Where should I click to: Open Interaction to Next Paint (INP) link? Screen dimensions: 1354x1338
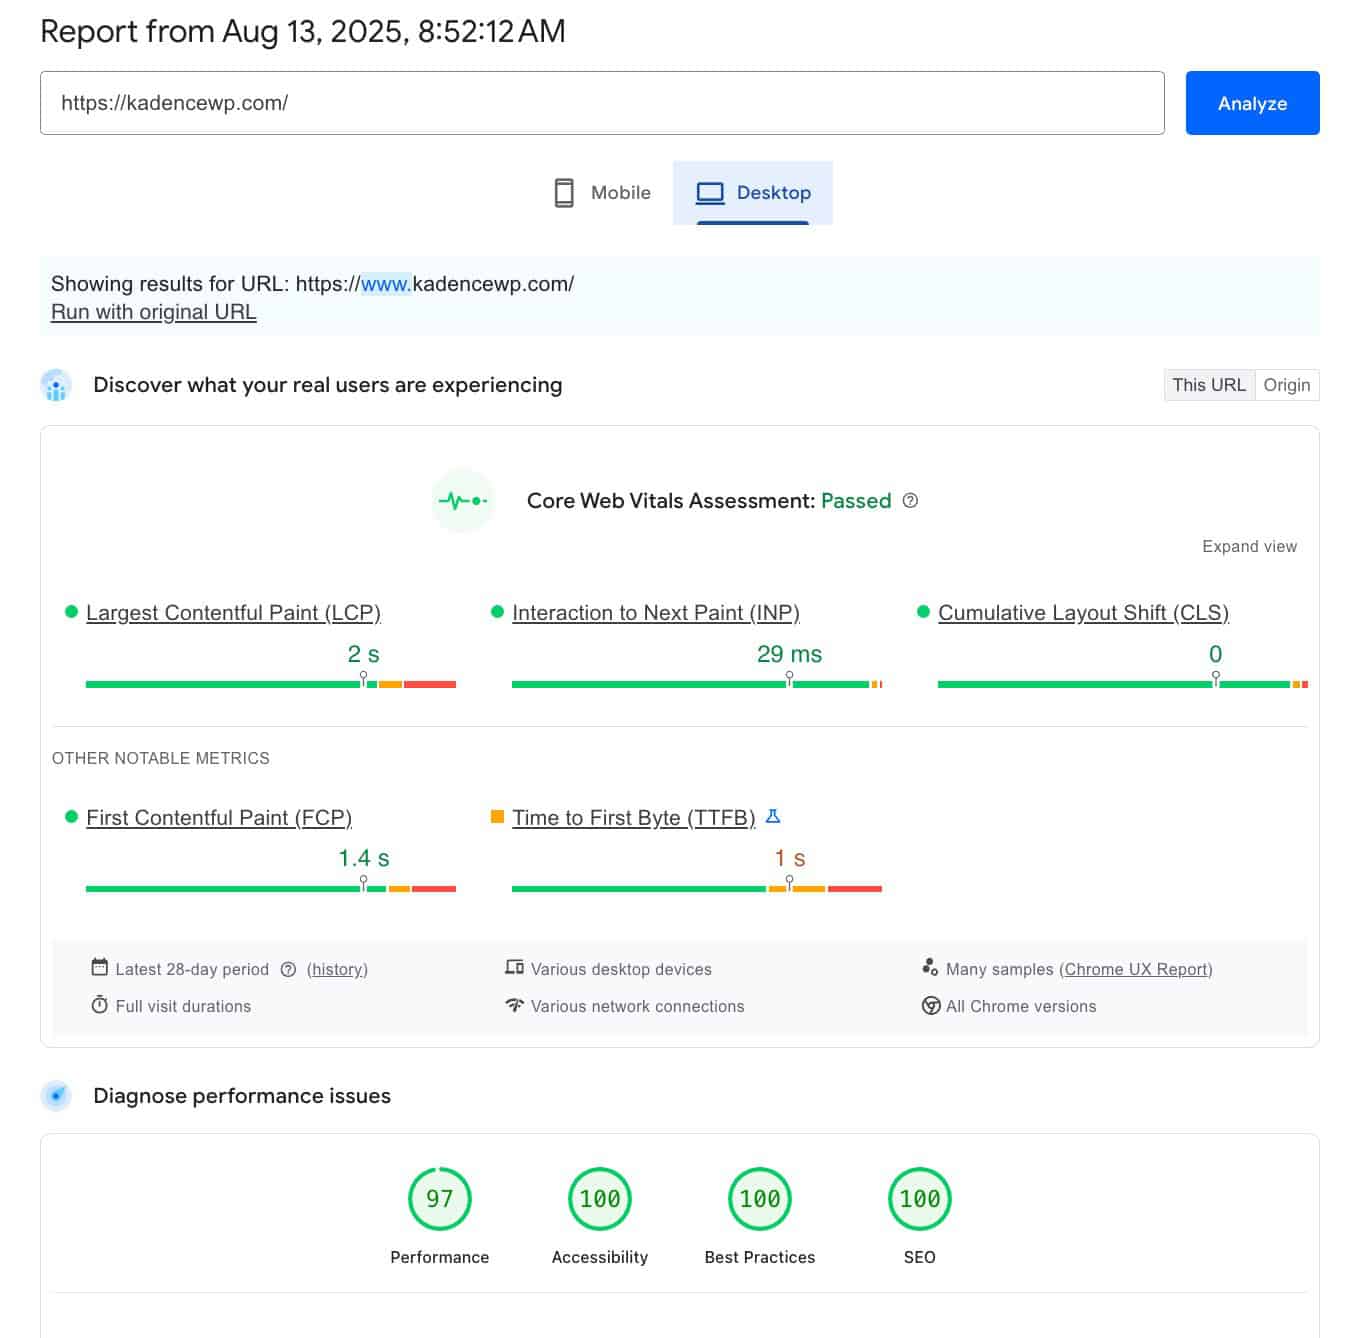(x=656, y=613)
